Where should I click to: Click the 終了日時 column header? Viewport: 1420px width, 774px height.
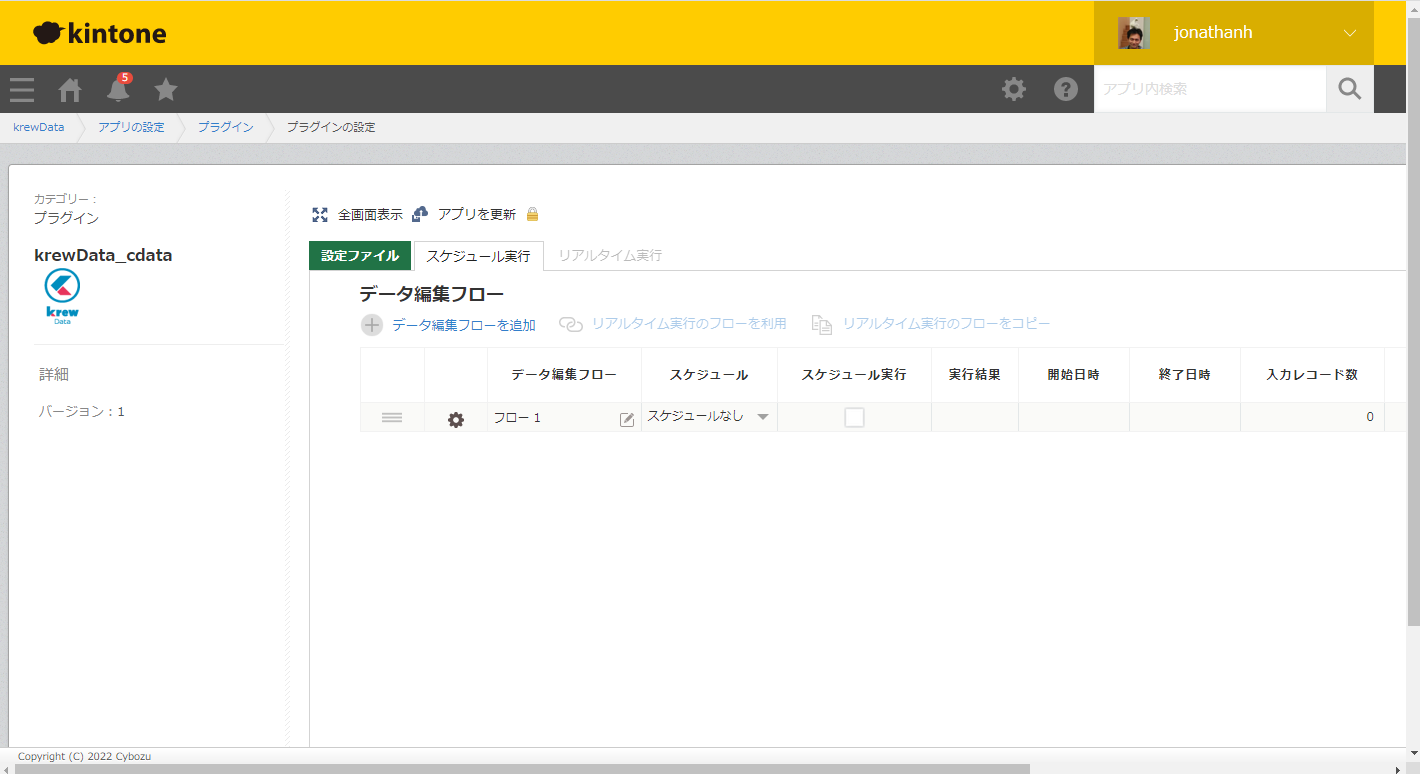tap(1185, 375)
